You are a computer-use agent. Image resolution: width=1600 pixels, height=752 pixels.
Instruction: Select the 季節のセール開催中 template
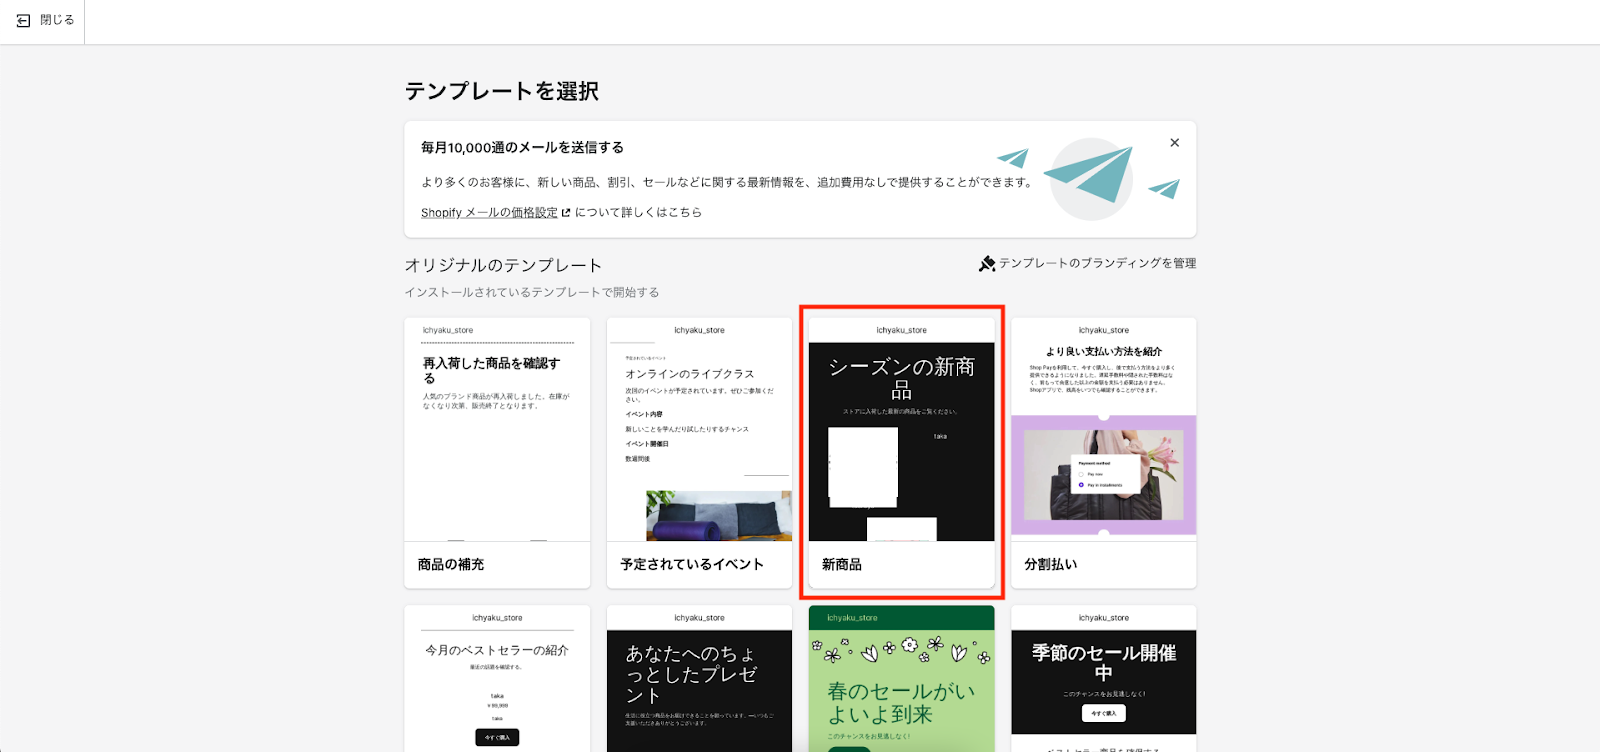(x=1103, y=679)
